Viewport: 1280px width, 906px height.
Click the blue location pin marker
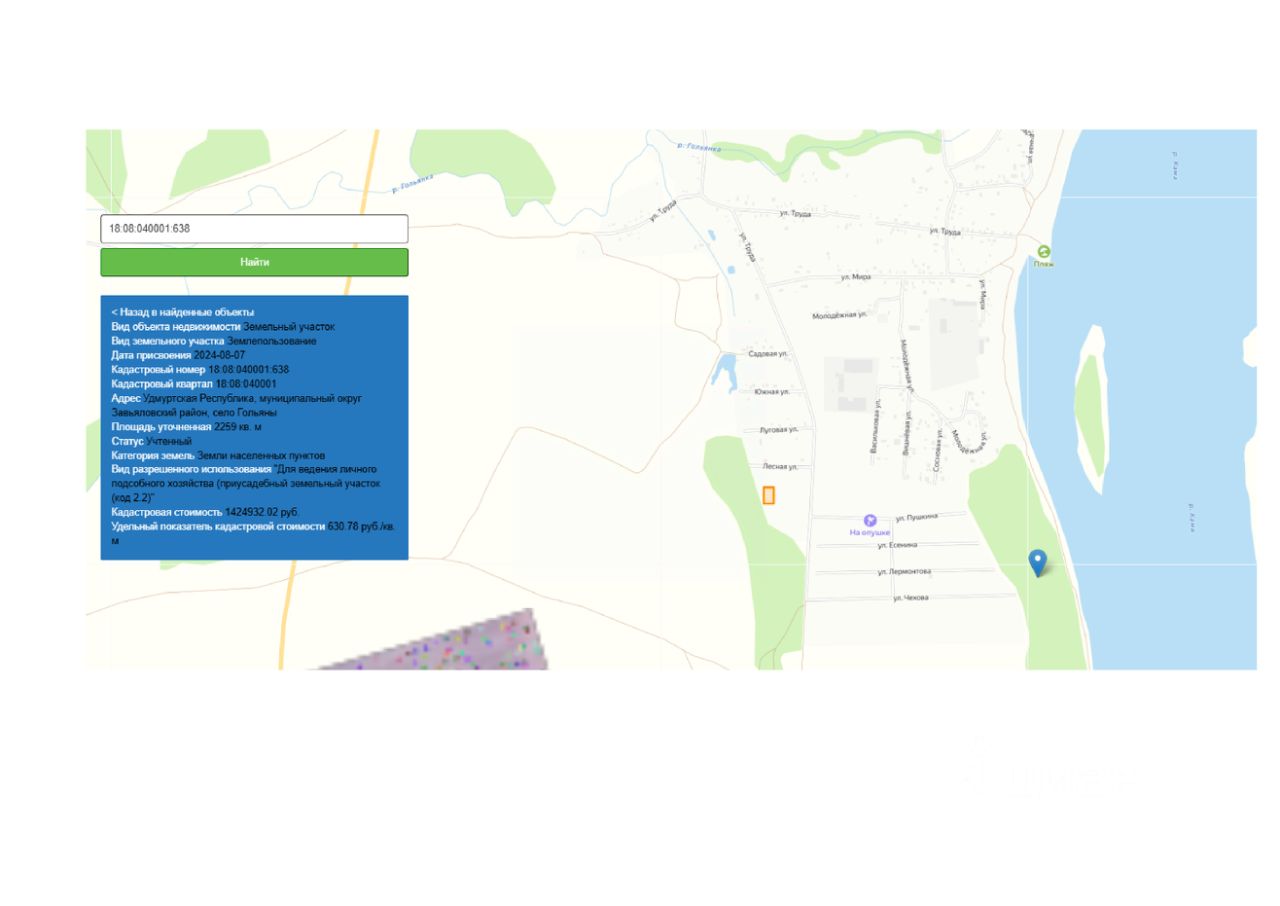pyautogui.click(x=1038, y=563)
